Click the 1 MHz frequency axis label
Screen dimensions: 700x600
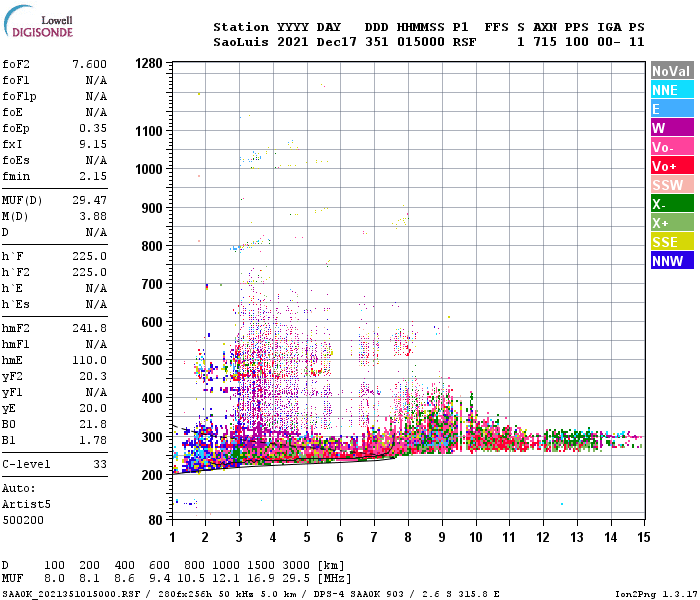[172, 537]
